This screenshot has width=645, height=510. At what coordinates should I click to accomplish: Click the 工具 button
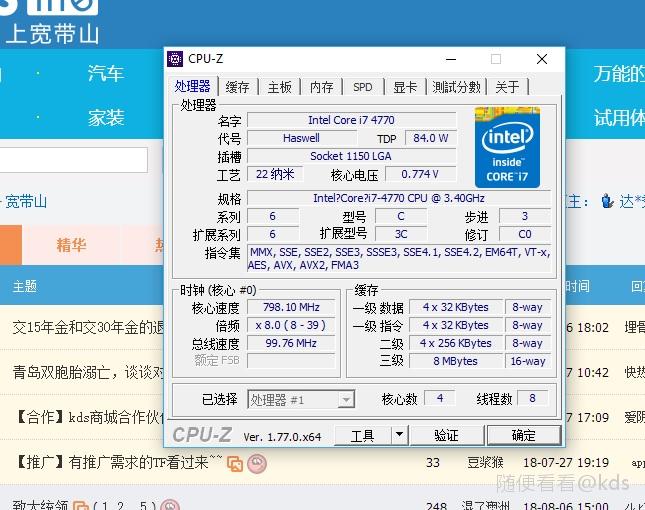[362, 436]
